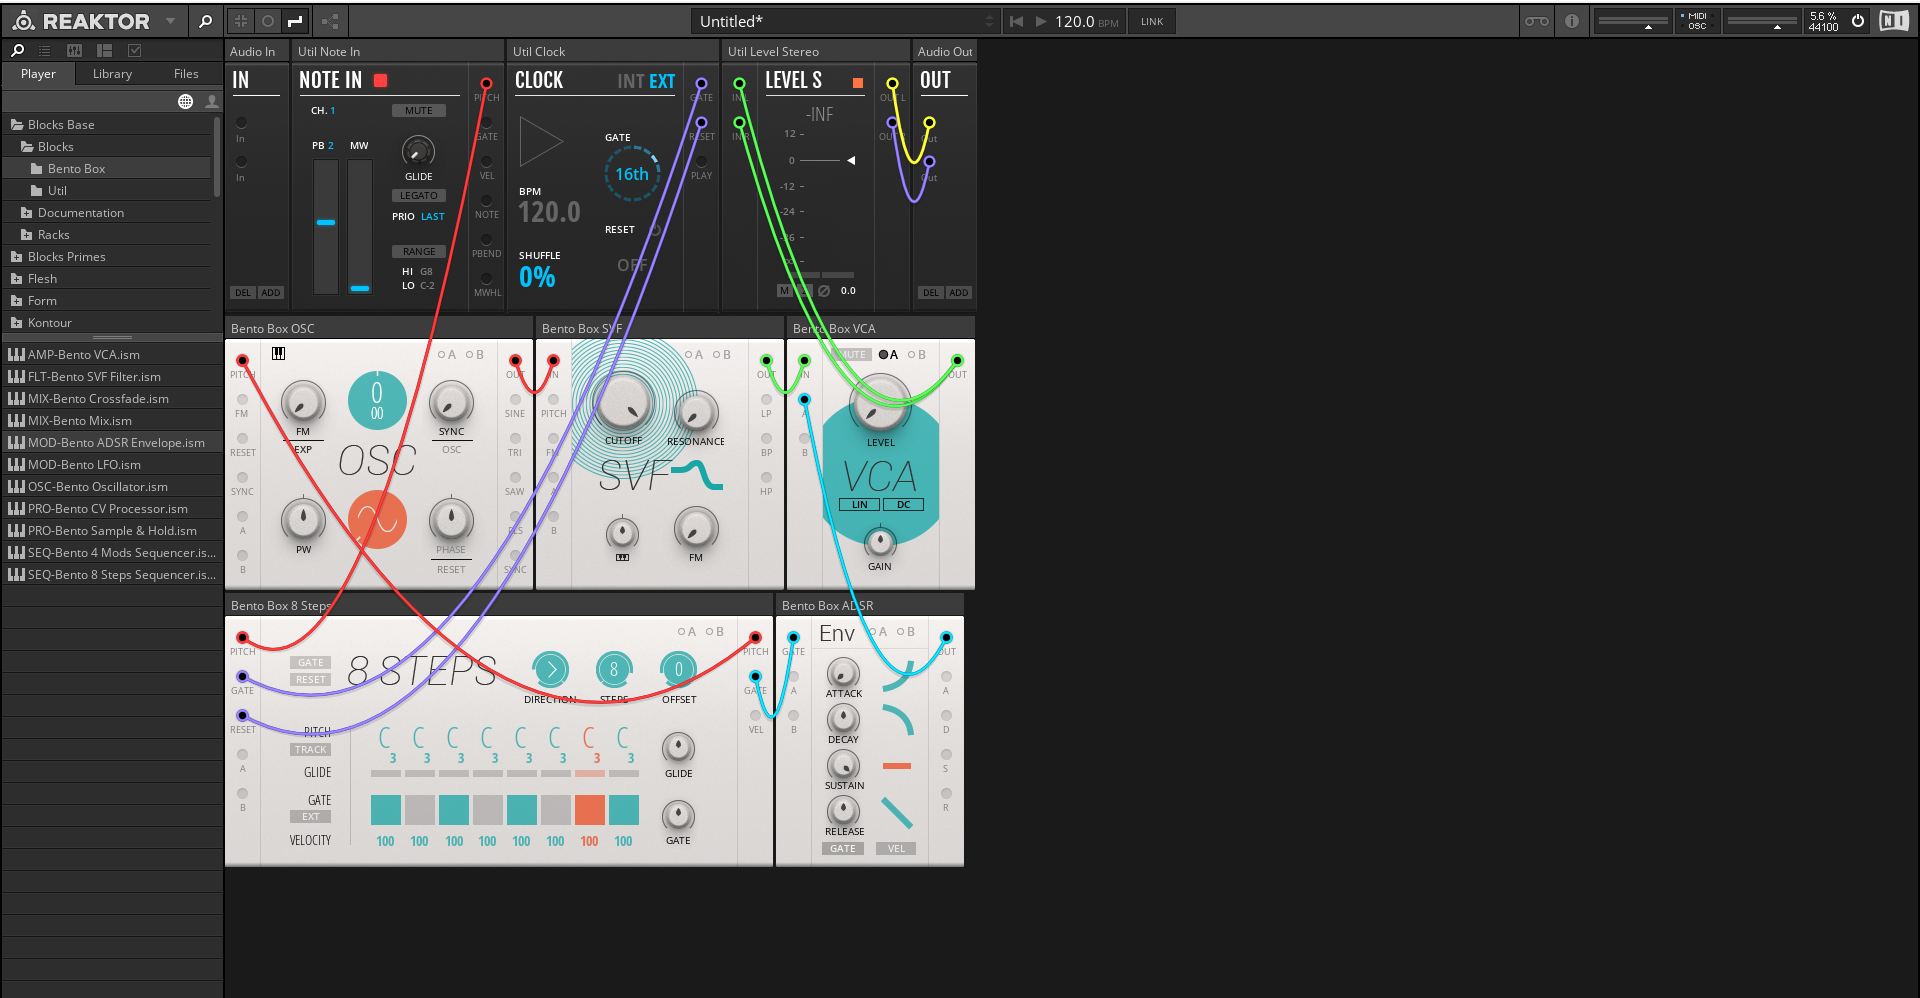Switch to the Files tab
Viewport: 1920px width, 998px height.
point(186,74)
